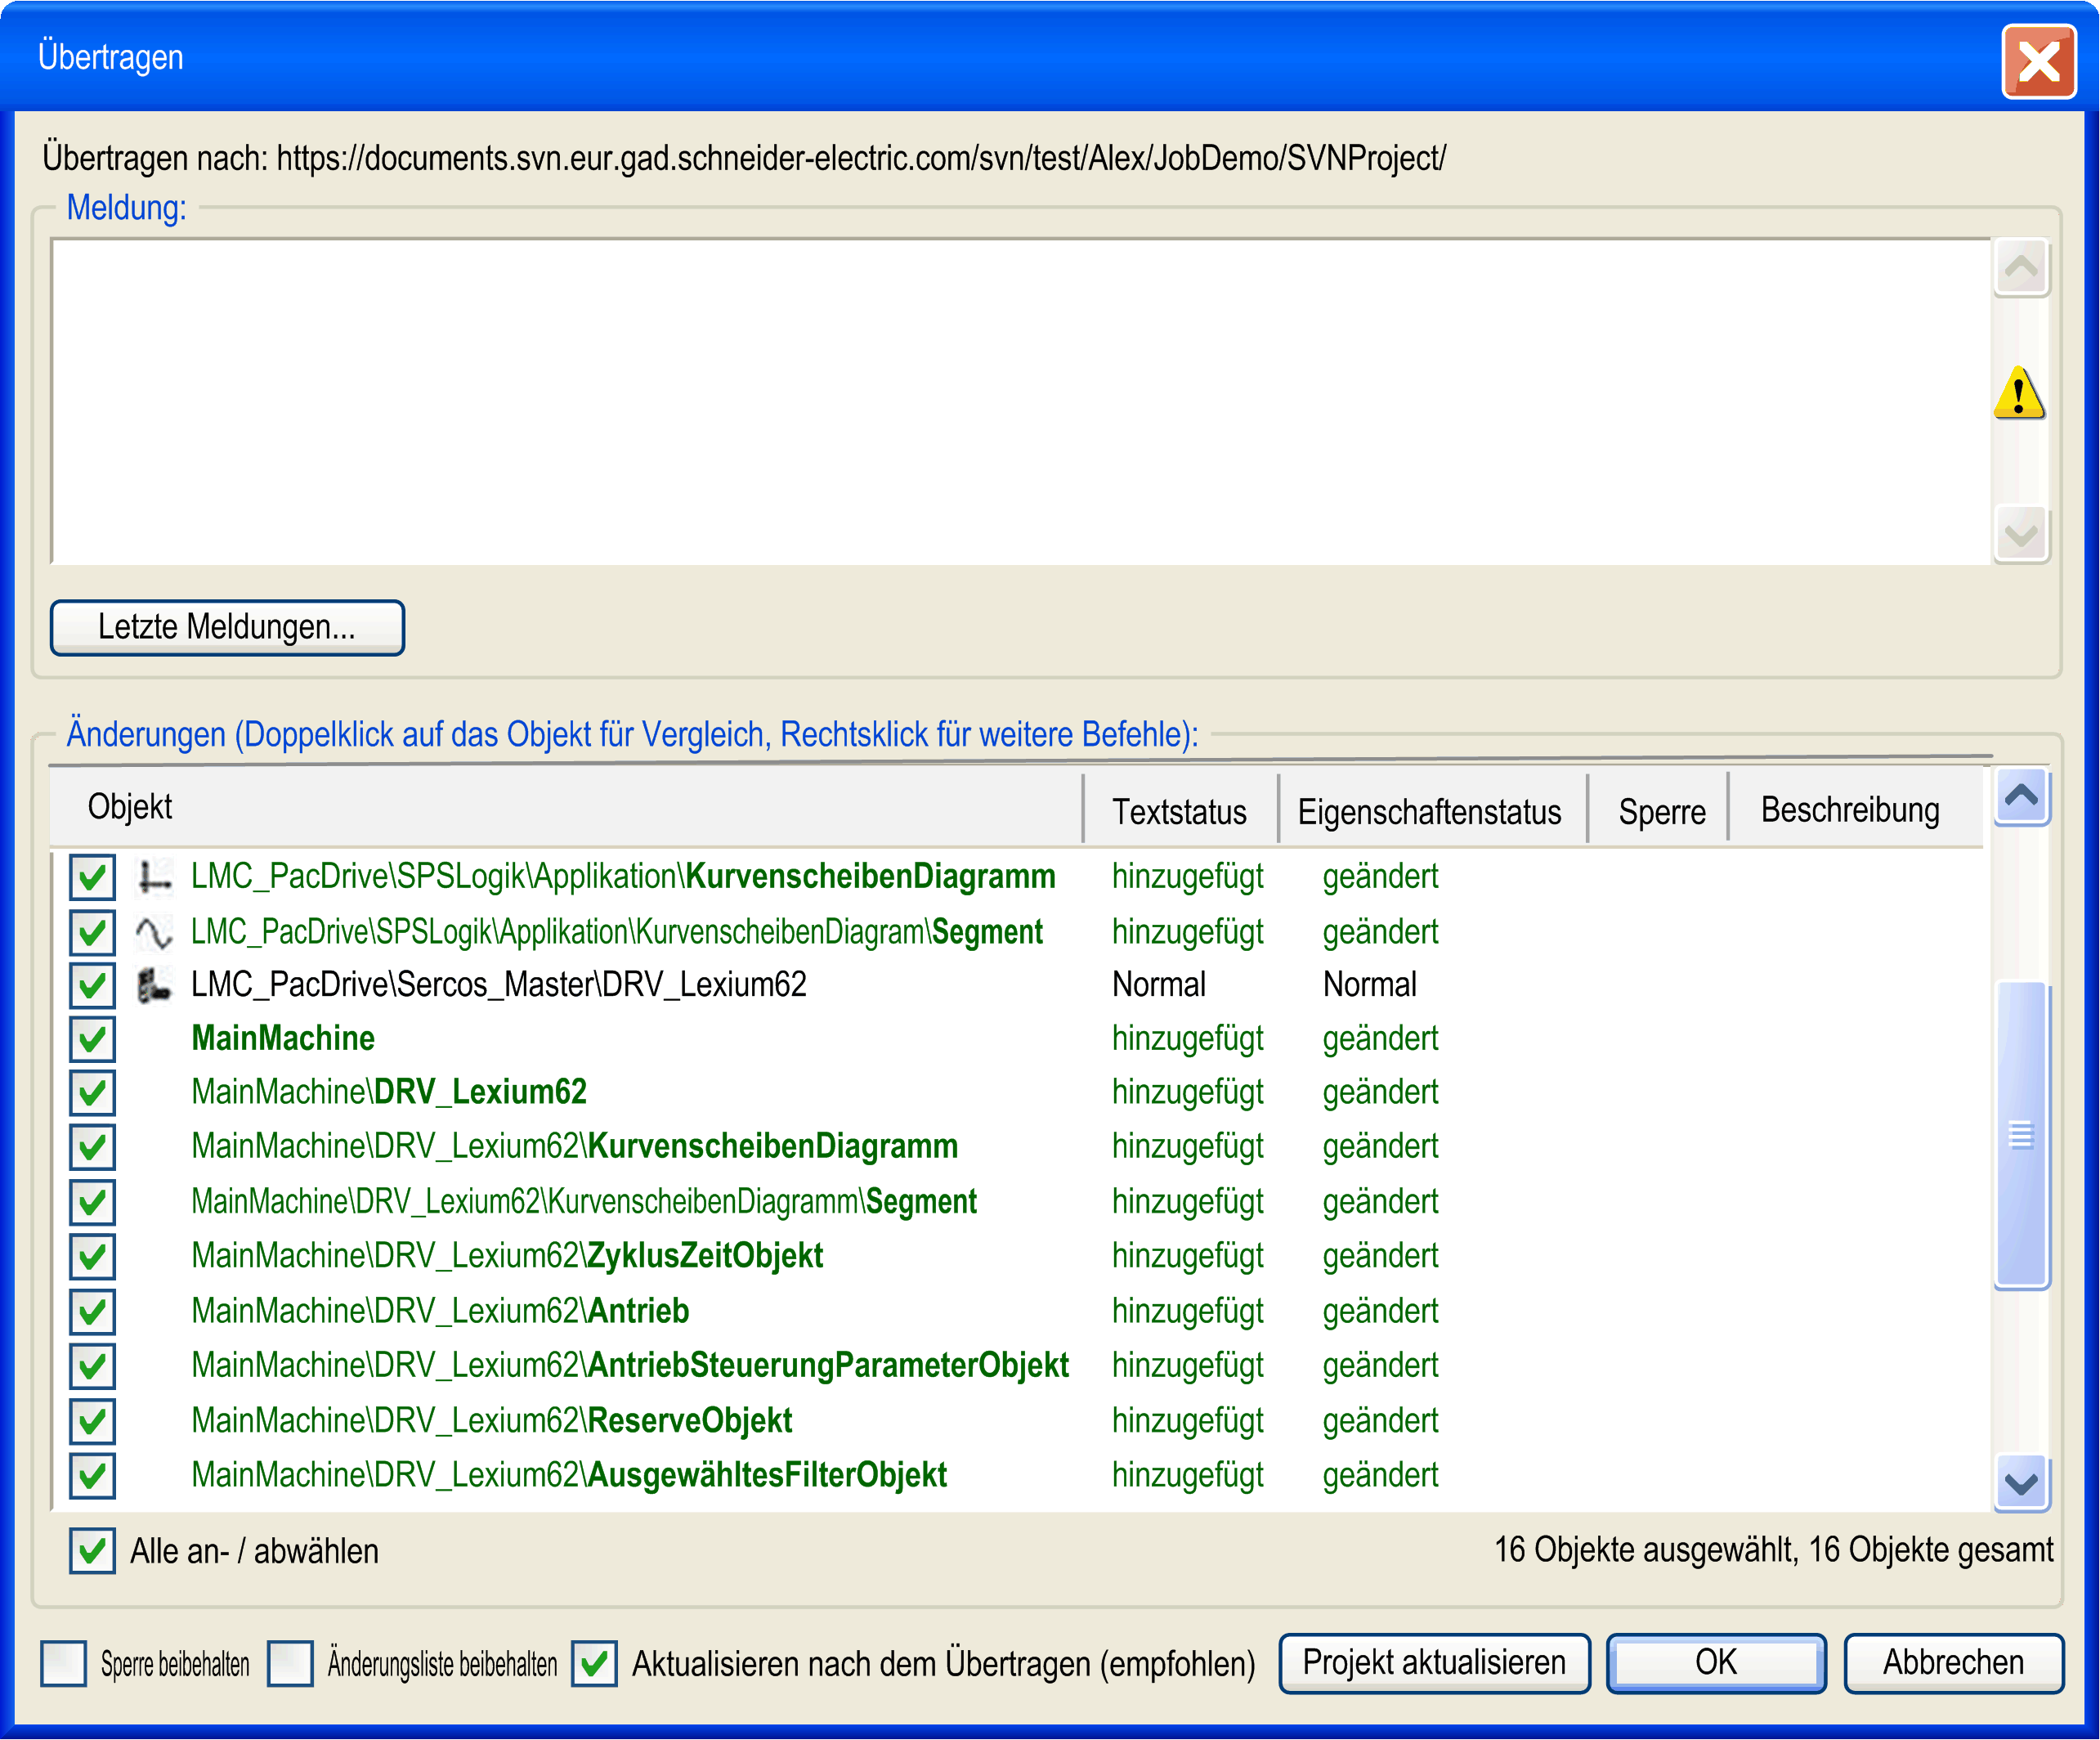Open Letzte Meldungen... button
The height and width of the screenshot is (1740, 2100).
tap(227, 627)
